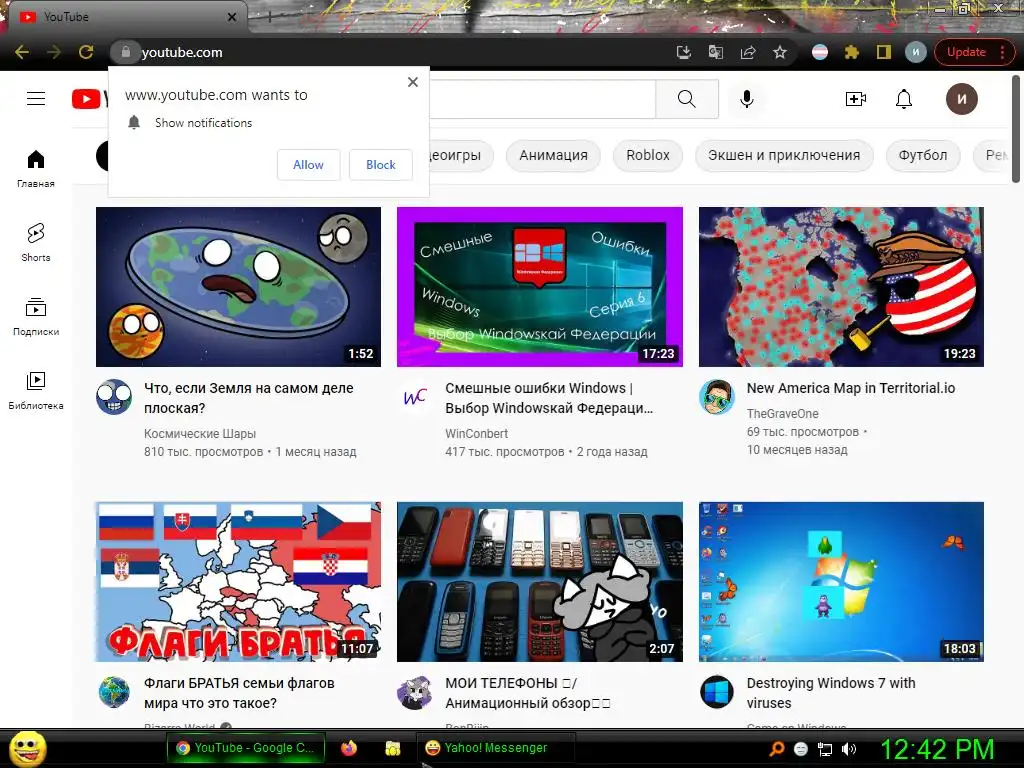This screenshot has width=1024, height=768.
Task: Click the Update button in Chrome
Action: pos(966,52)
